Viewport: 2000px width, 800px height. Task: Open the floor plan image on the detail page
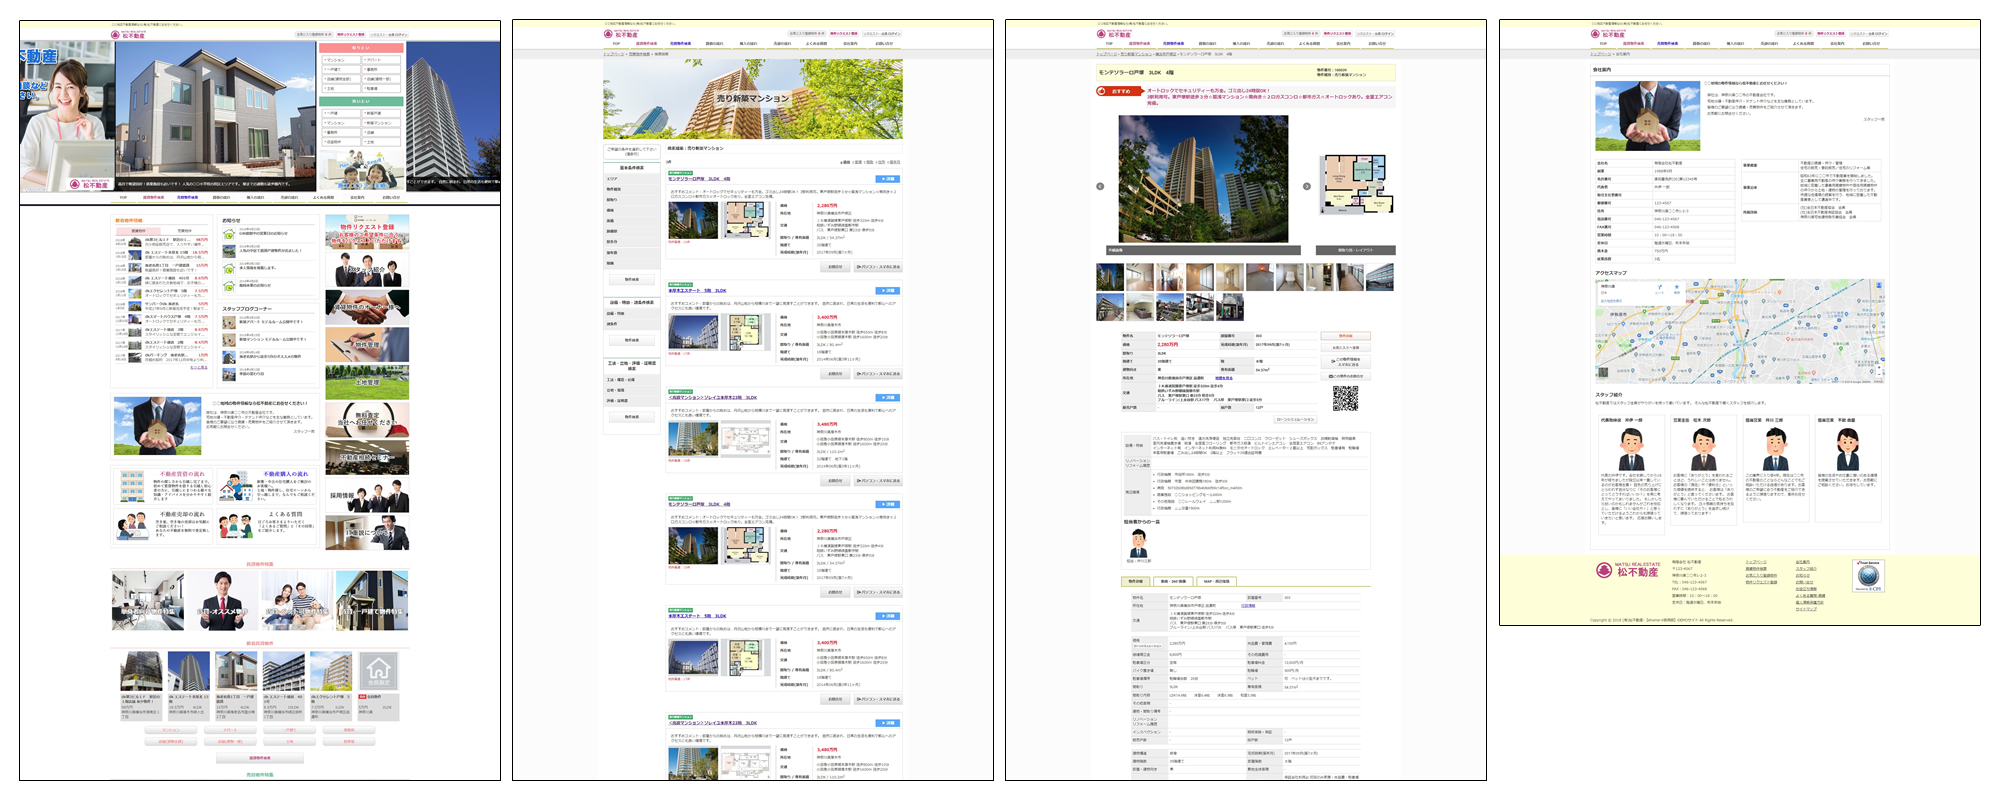coord(1357,185)
